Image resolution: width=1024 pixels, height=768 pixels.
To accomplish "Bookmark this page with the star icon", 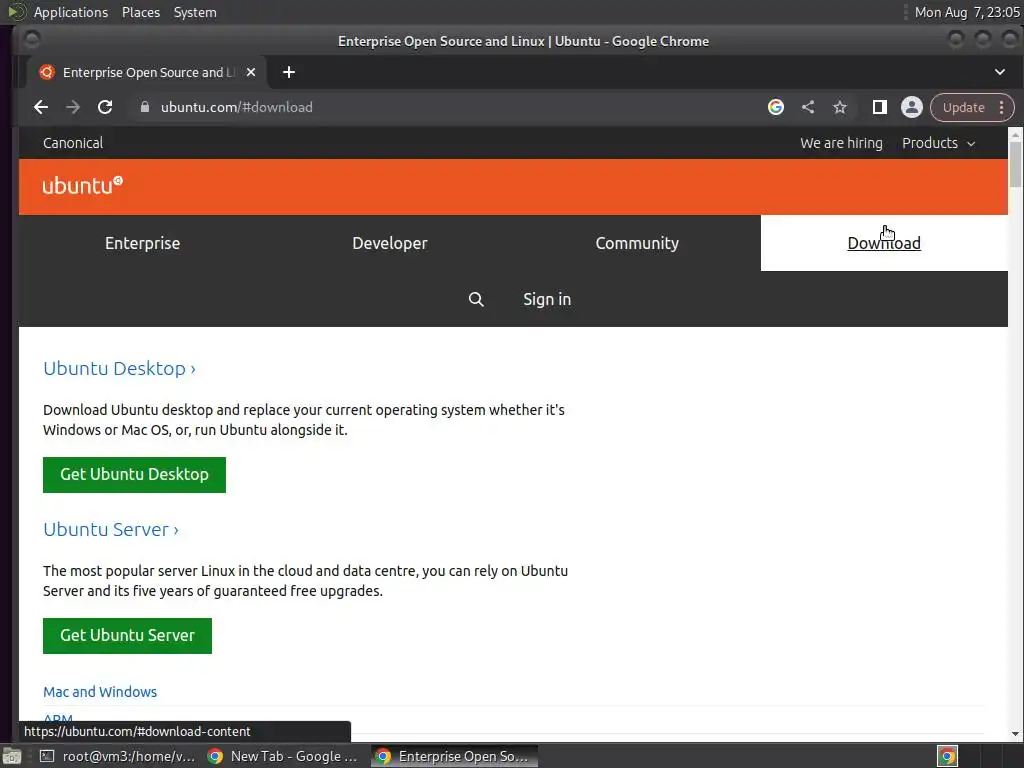I will tap(840, 107).
